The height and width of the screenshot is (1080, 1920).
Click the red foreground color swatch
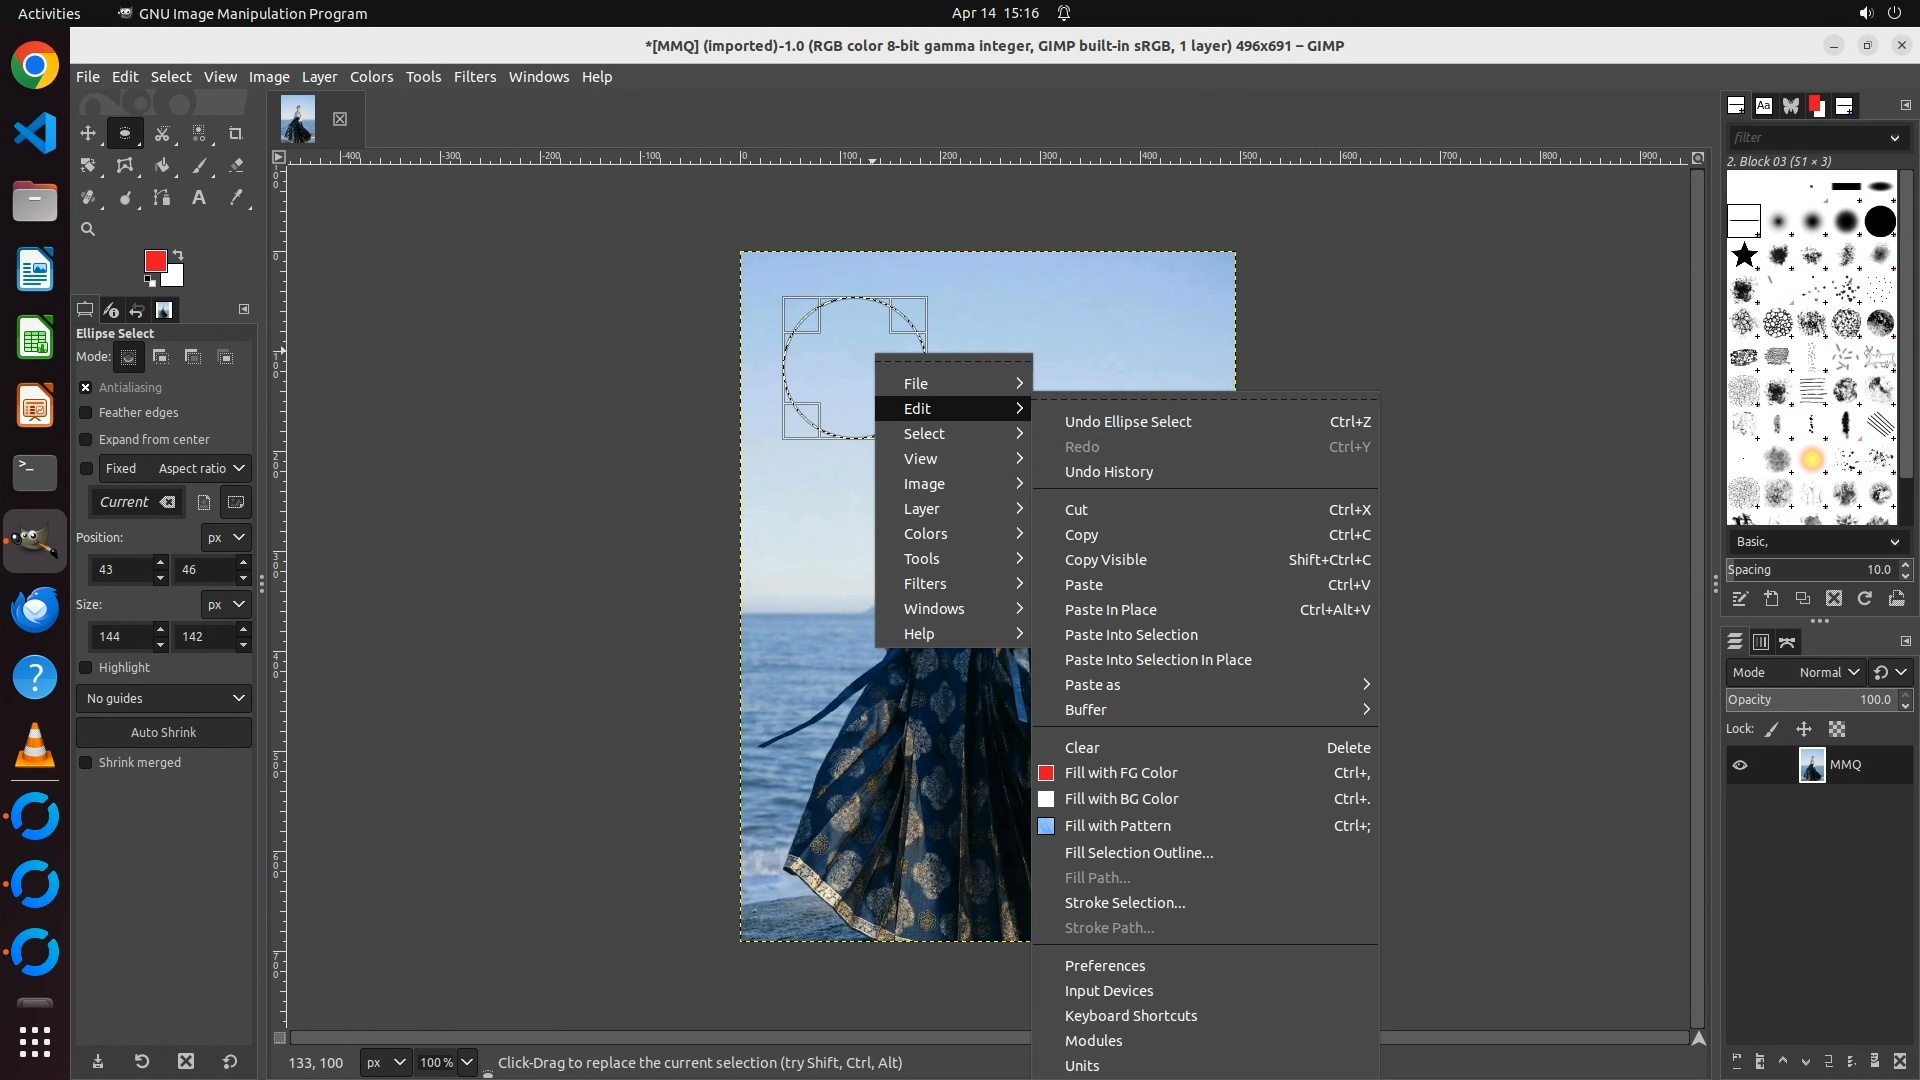(x=154, y=261)
